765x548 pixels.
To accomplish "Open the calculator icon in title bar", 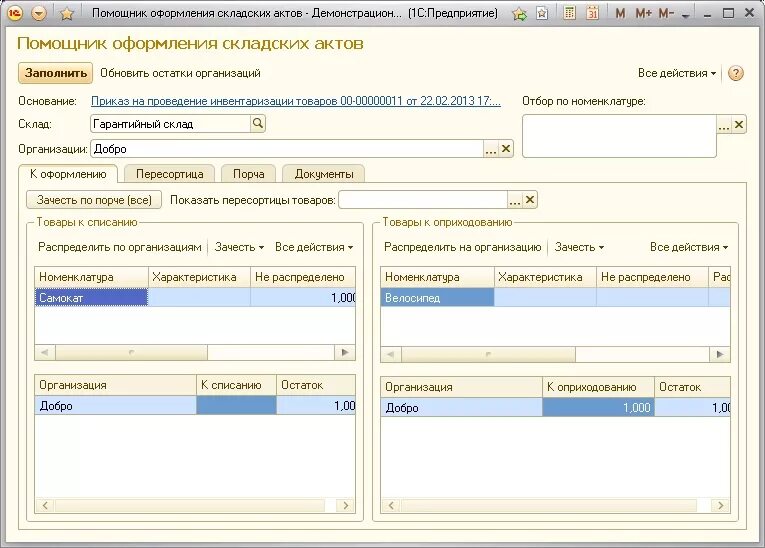I will point(569,13).
